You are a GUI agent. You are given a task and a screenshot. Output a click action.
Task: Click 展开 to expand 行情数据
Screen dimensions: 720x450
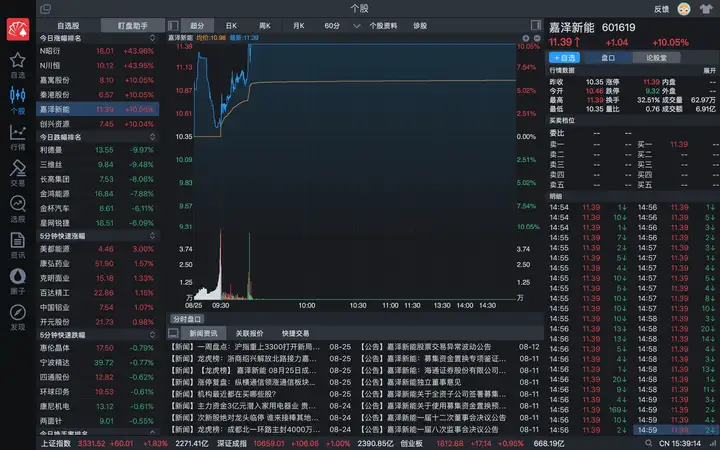point(709,71)
